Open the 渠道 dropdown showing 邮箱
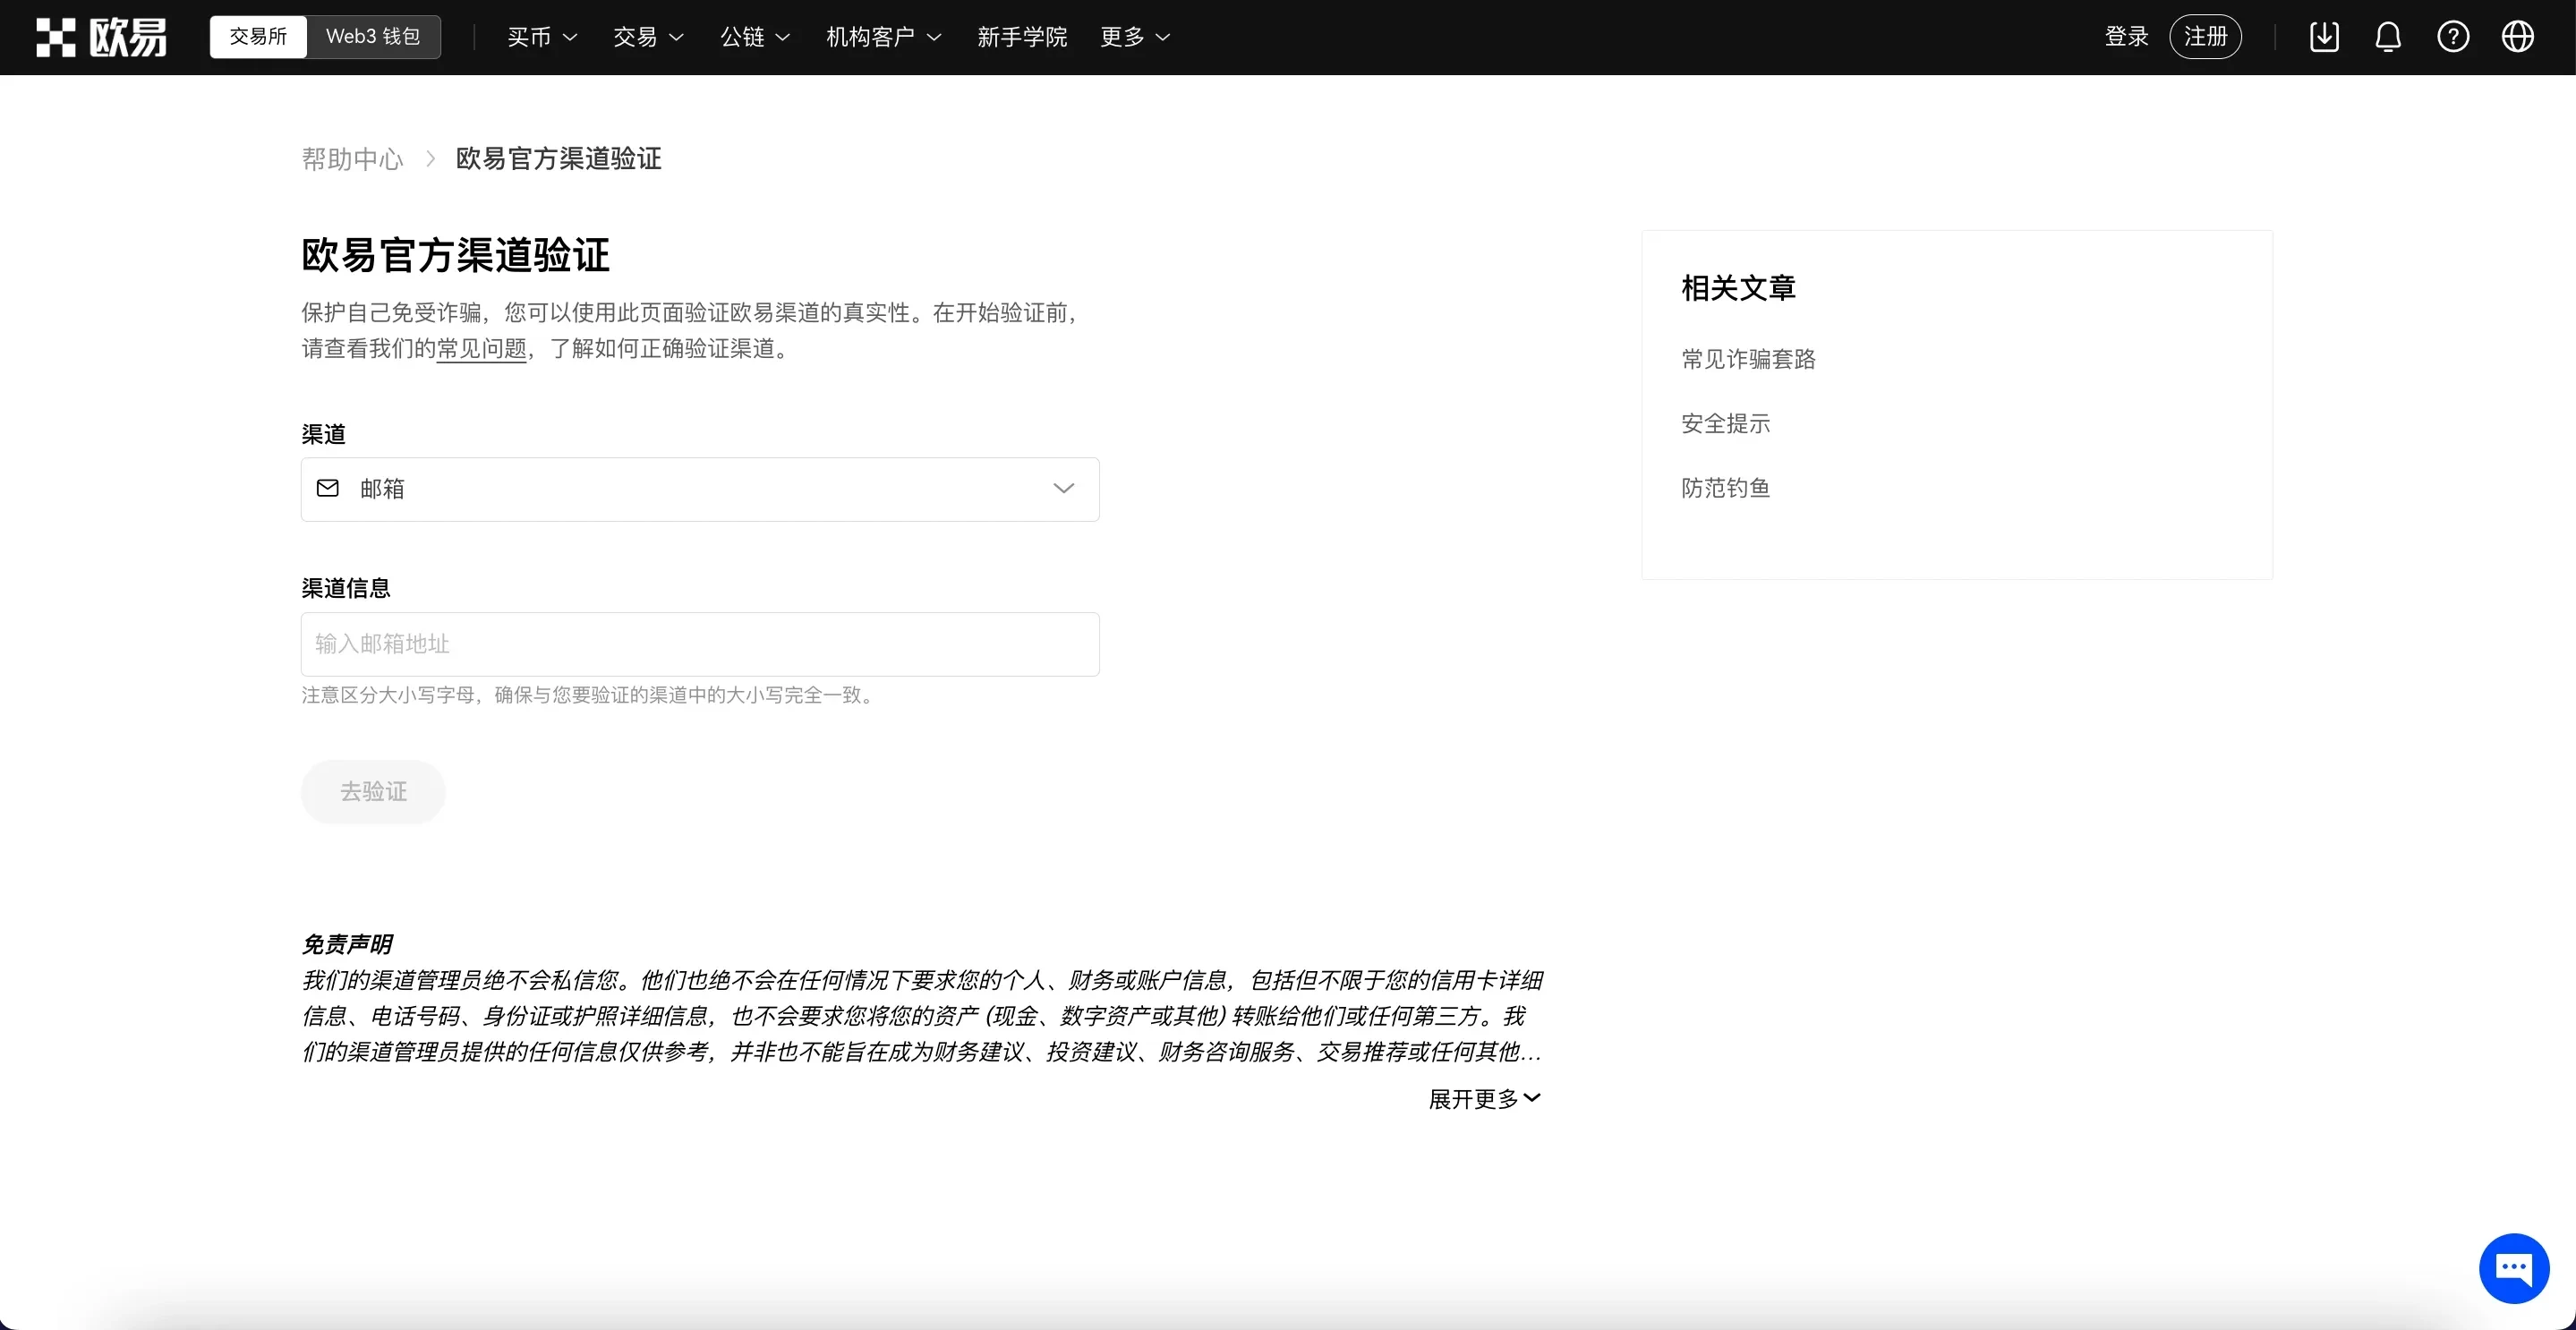The image size is (2576, 1330). [x=700, y=489]
